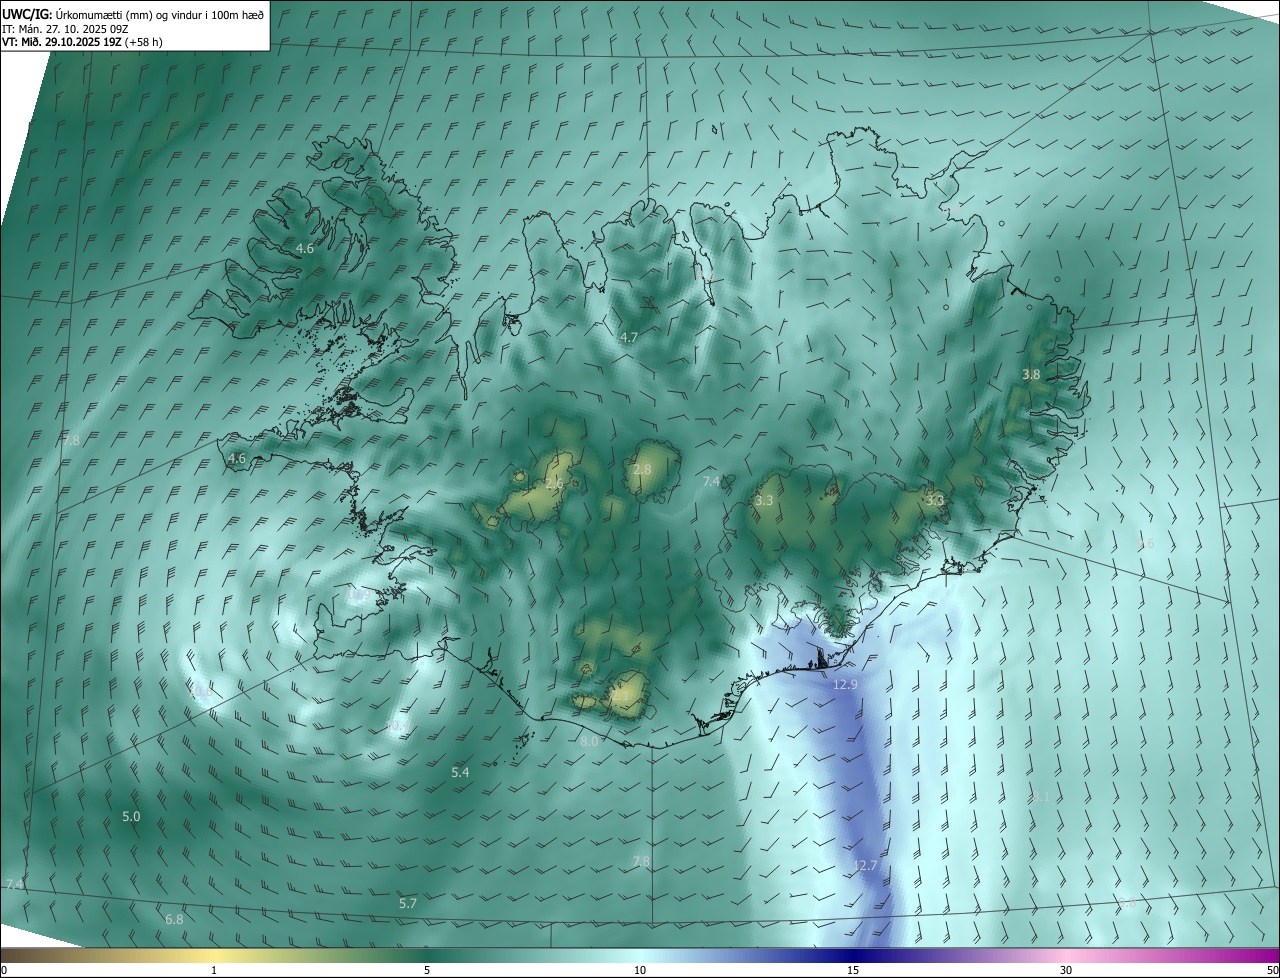The height and width of the screenshot is (978, 1280).
Task: Click the 7.4 value in the central highlands
Action: 711,482
